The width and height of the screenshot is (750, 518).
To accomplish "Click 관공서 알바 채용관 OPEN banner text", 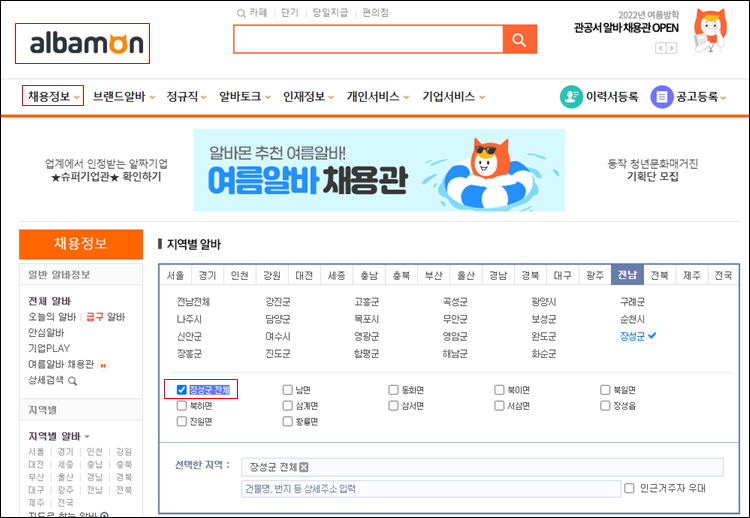I will 626,28.
